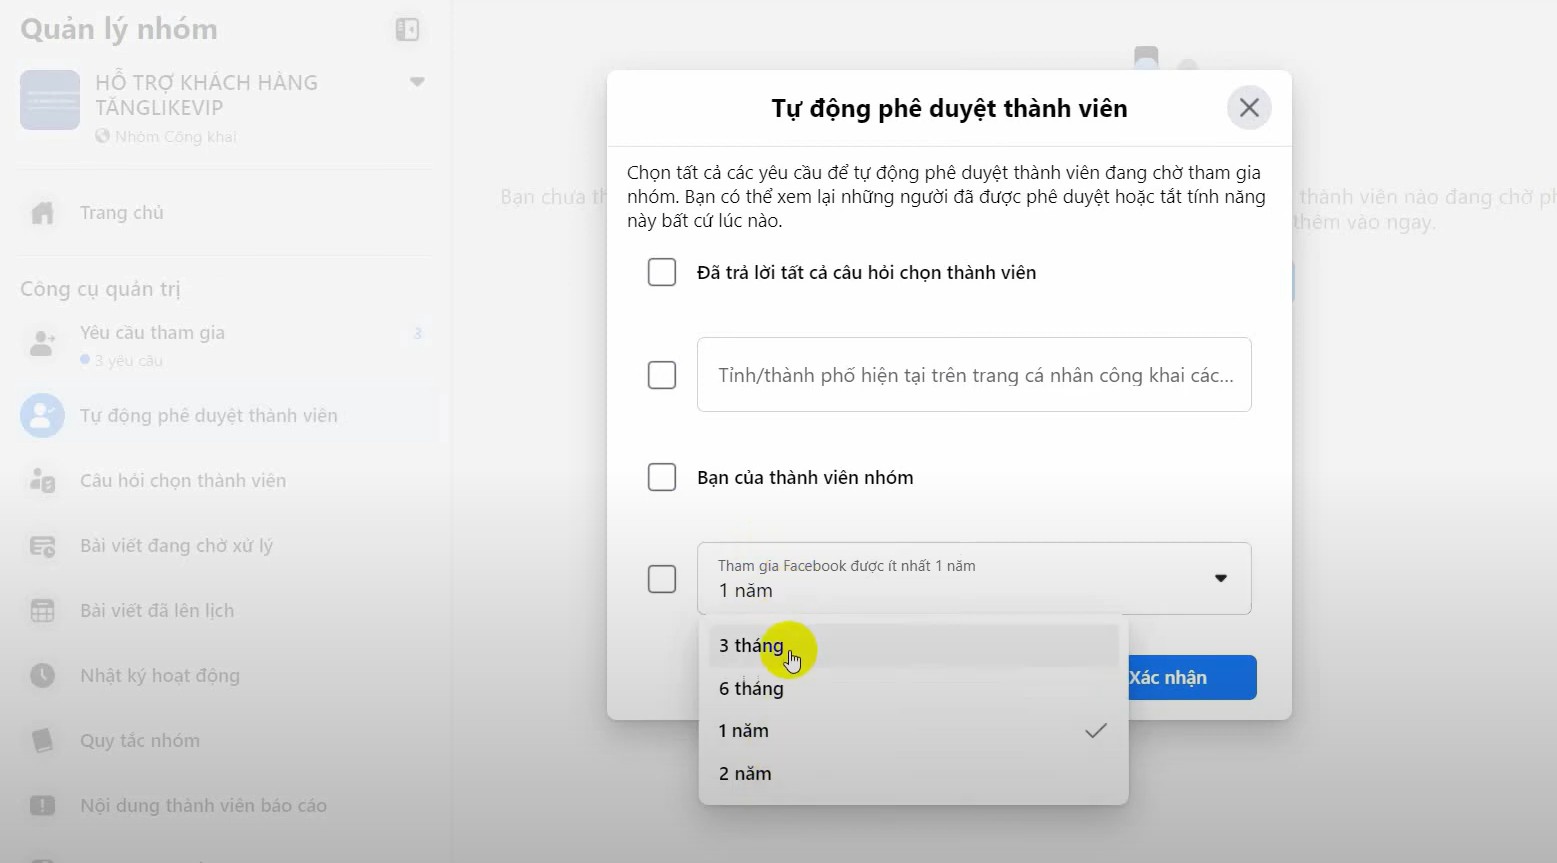Viewport: 1557px width, 863px height.
Task: Open Nhật ký hoạt động clock icon
Action: pyautogui.click(x=43, y=676)
